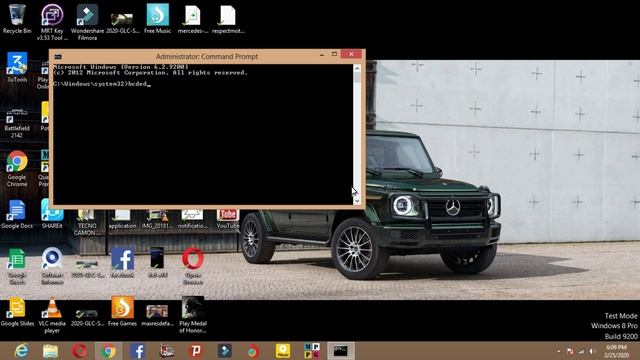Open Google Docs desktop shortcut

[17, 214]
